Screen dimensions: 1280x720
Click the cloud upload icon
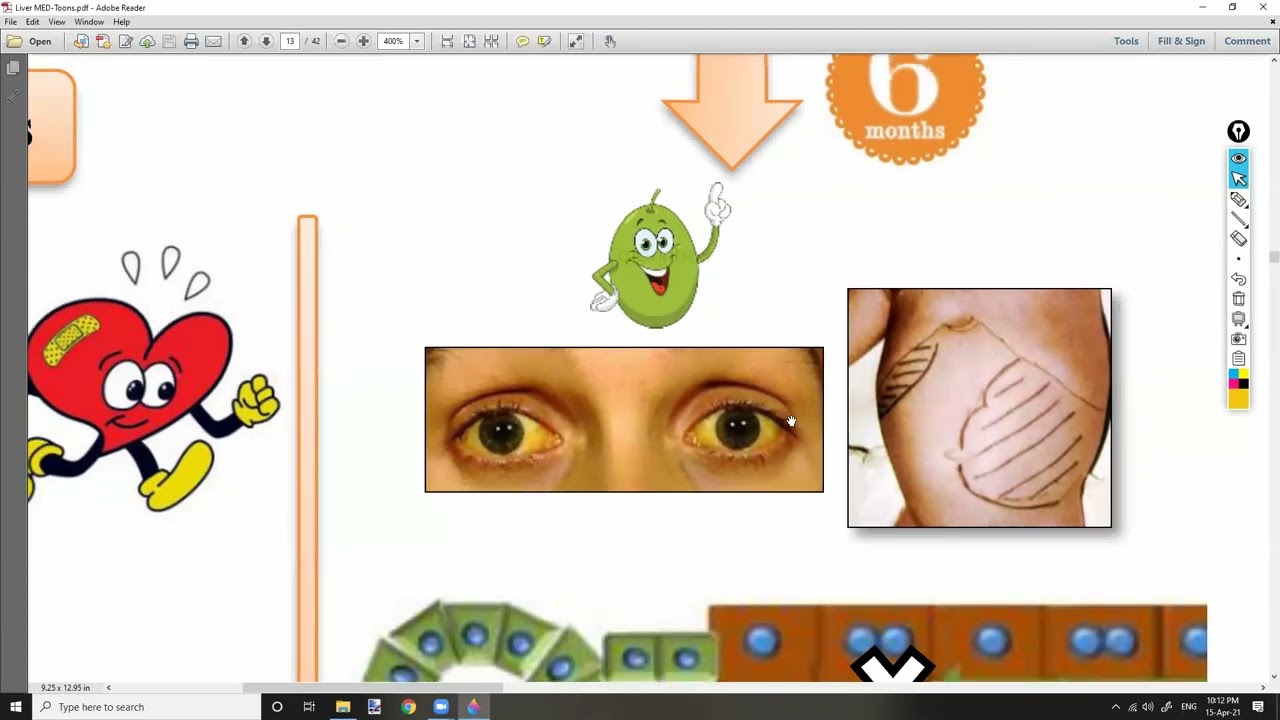[x=147, y=41]
